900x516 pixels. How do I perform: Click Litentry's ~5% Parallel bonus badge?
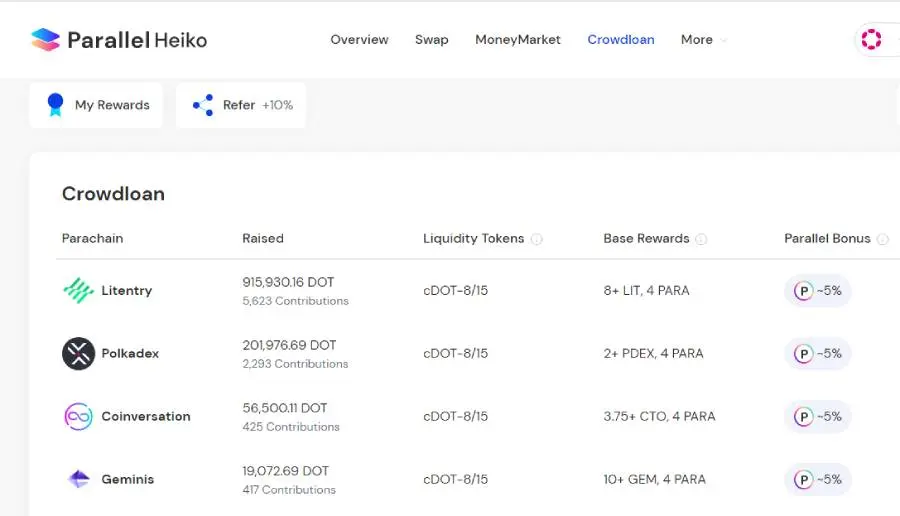(817, 290)
